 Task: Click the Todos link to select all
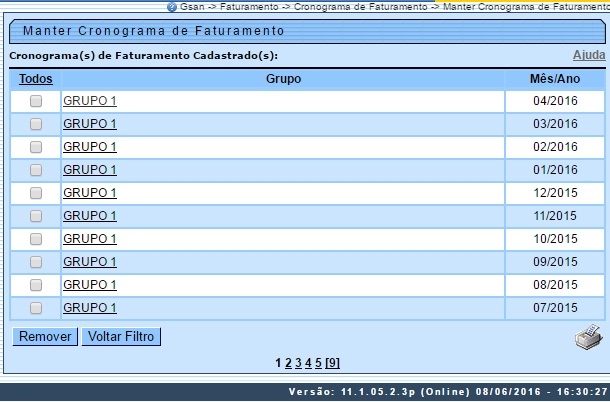pyautogui.click(x=36, y=79)
